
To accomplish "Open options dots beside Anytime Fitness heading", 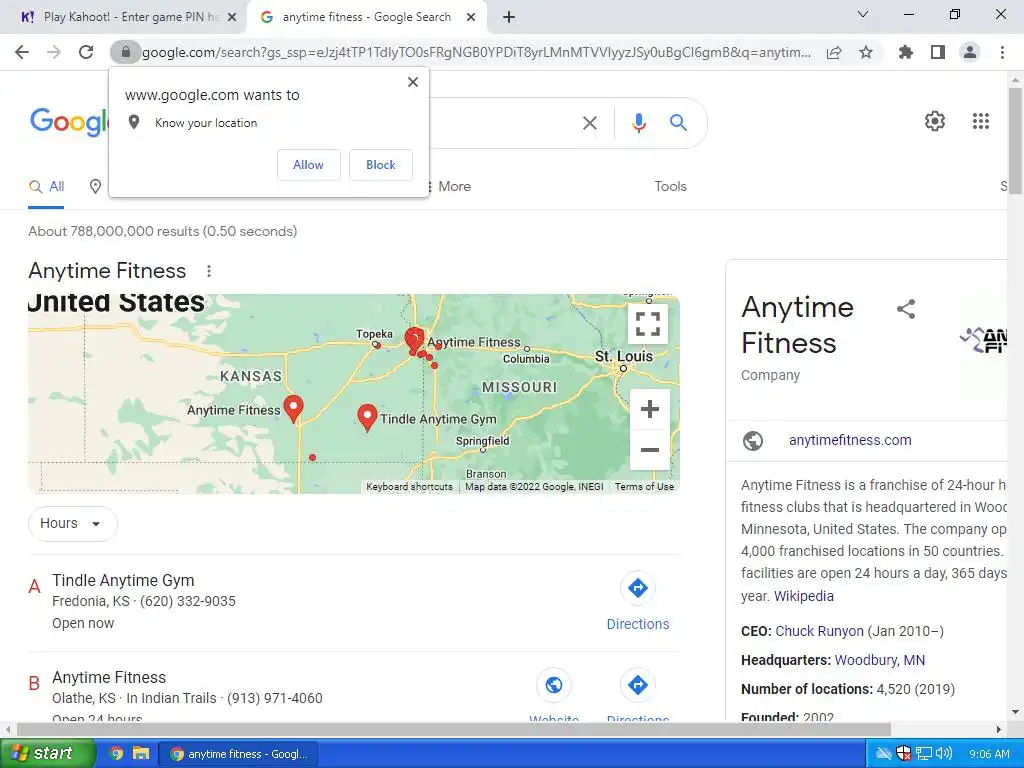I will (209, 271).
